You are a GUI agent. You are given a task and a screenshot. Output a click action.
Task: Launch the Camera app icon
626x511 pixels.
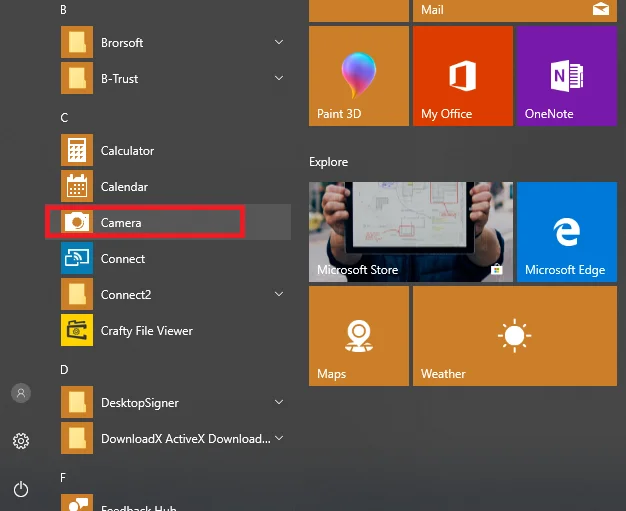click(x=77, y=222)
